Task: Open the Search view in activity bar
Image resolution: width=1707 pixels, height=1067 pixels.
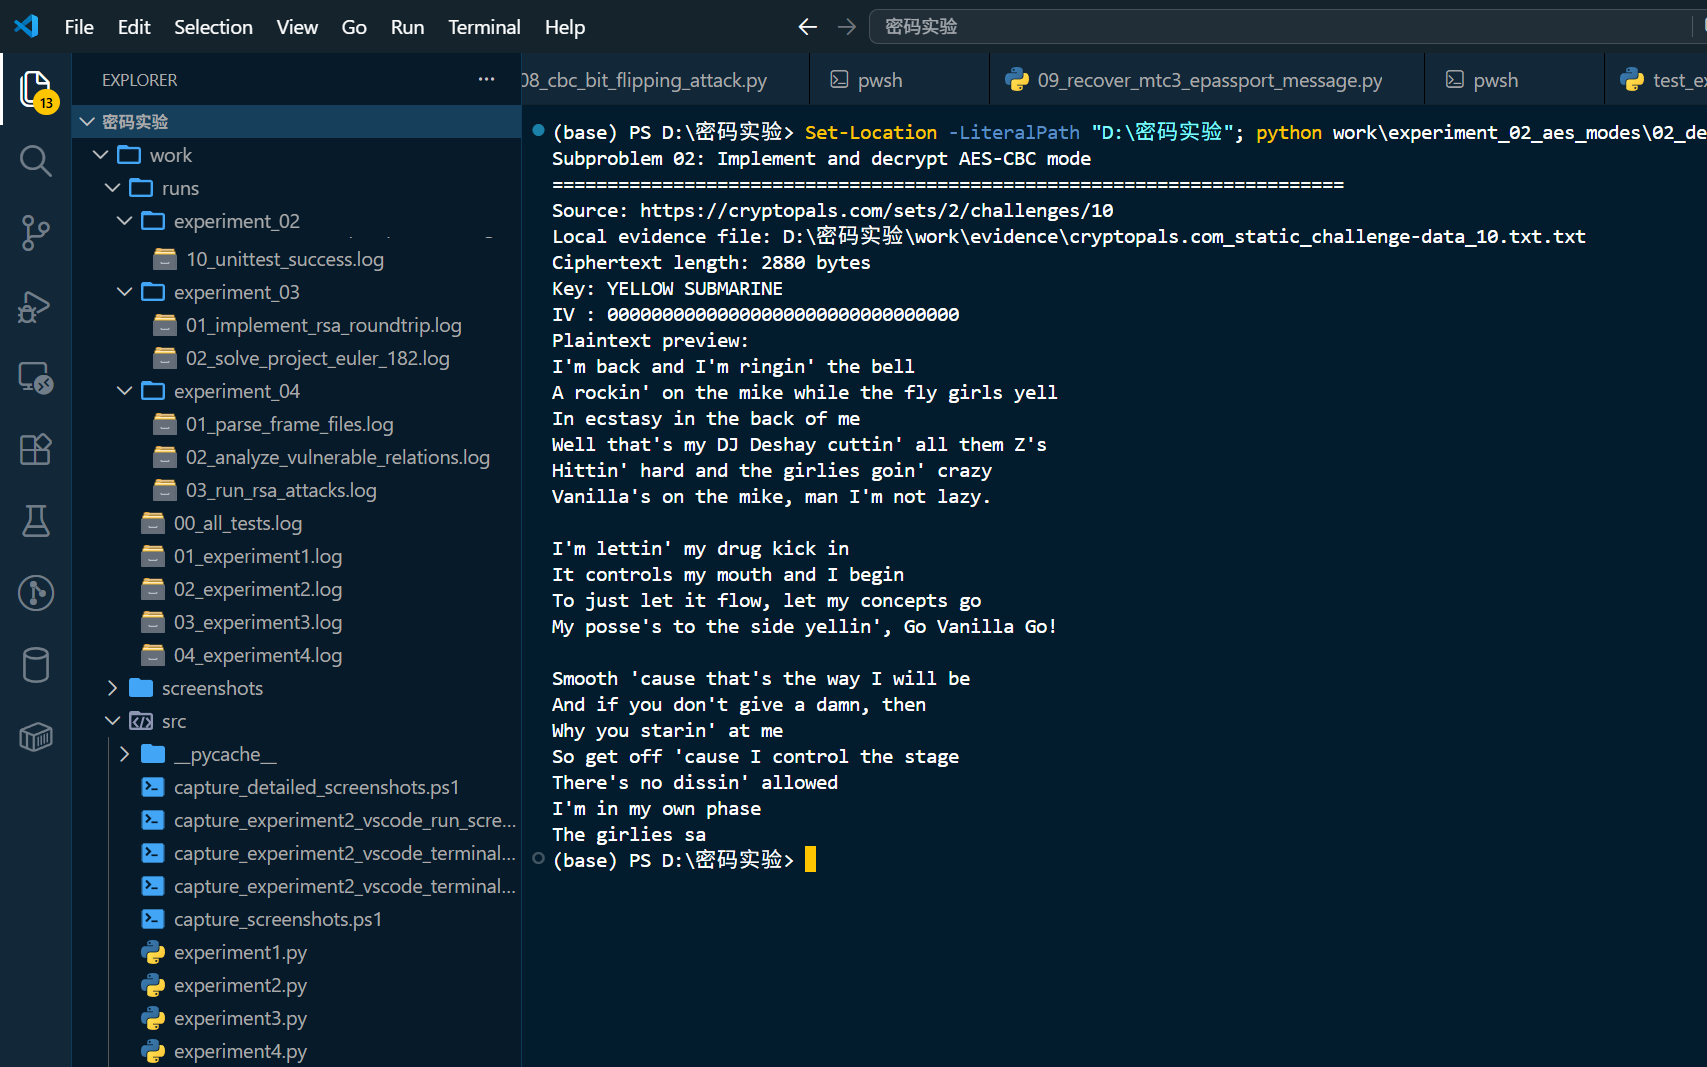Action: pyautogui.click(x=36, y=161)
